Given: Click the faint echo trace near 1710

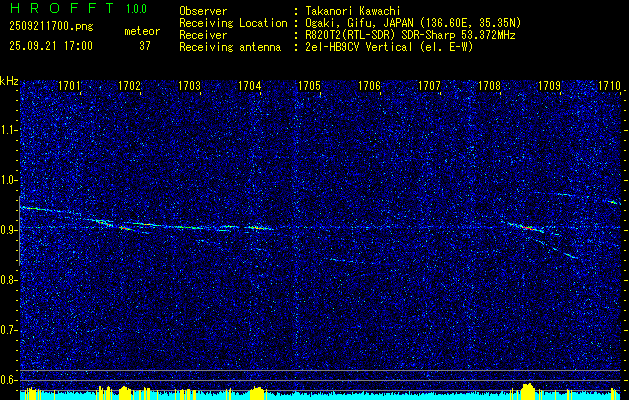Looking at the screenshot, I should 613,202.
